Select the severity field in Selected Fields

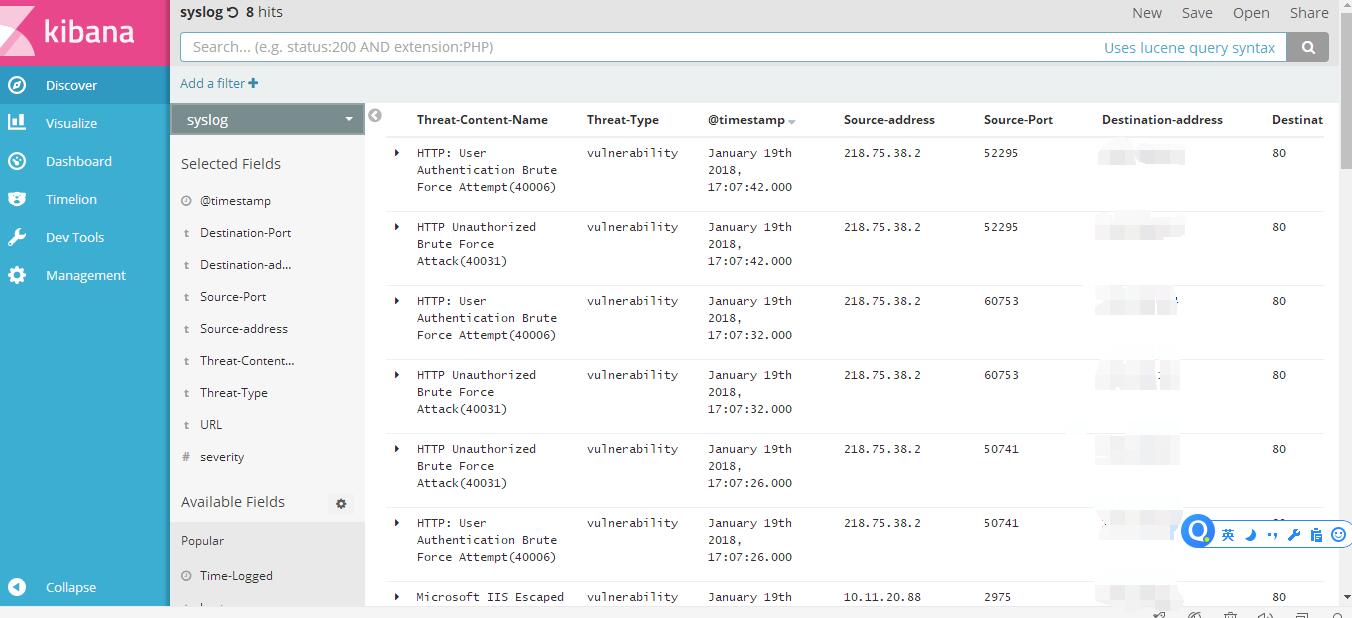point(222,457)
